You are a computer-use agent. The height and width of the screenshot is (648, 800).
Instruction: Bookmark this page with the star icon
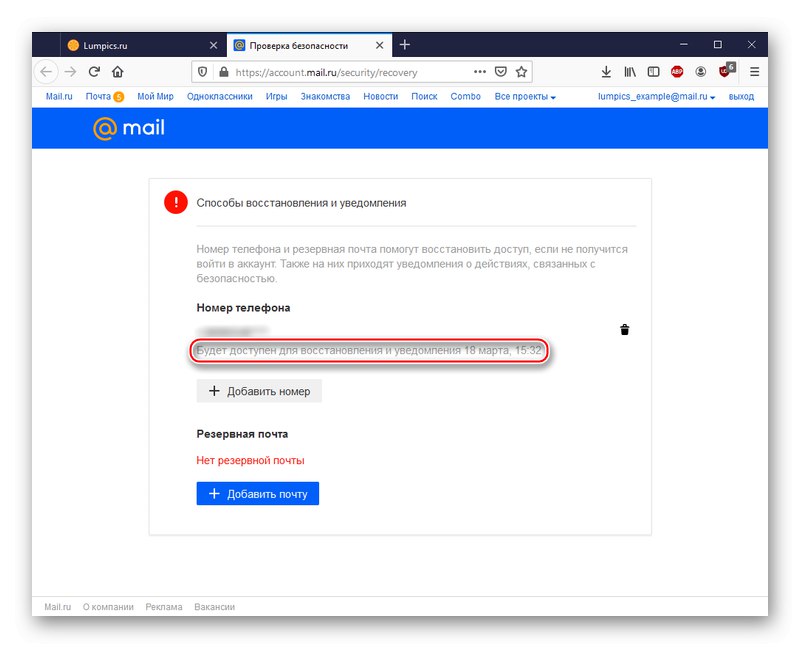522,72
